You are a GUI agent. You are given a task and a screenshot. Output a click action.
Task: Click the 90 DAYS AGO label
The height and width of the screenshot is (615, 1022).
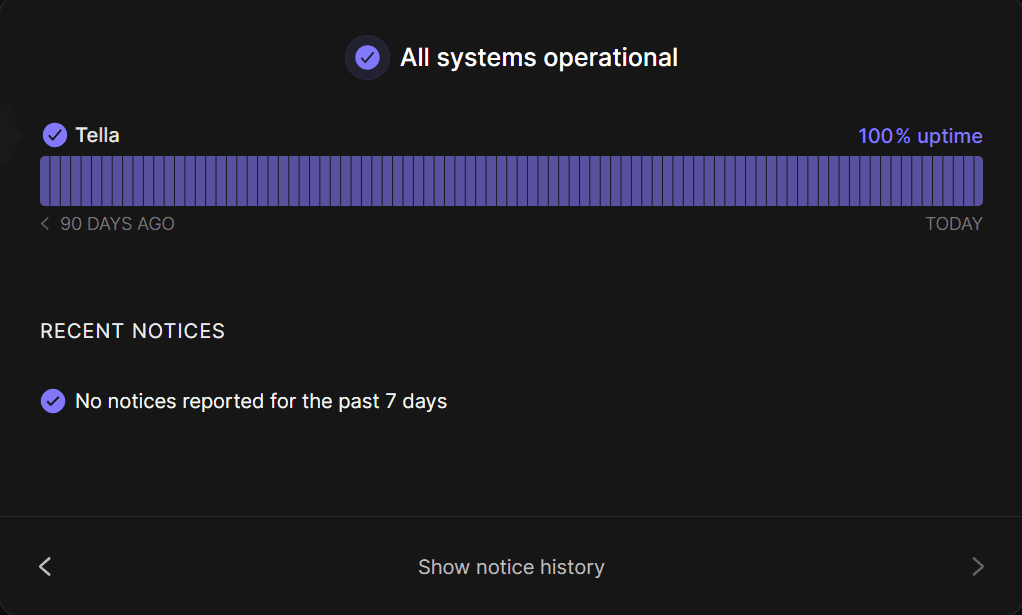point(117,223)
